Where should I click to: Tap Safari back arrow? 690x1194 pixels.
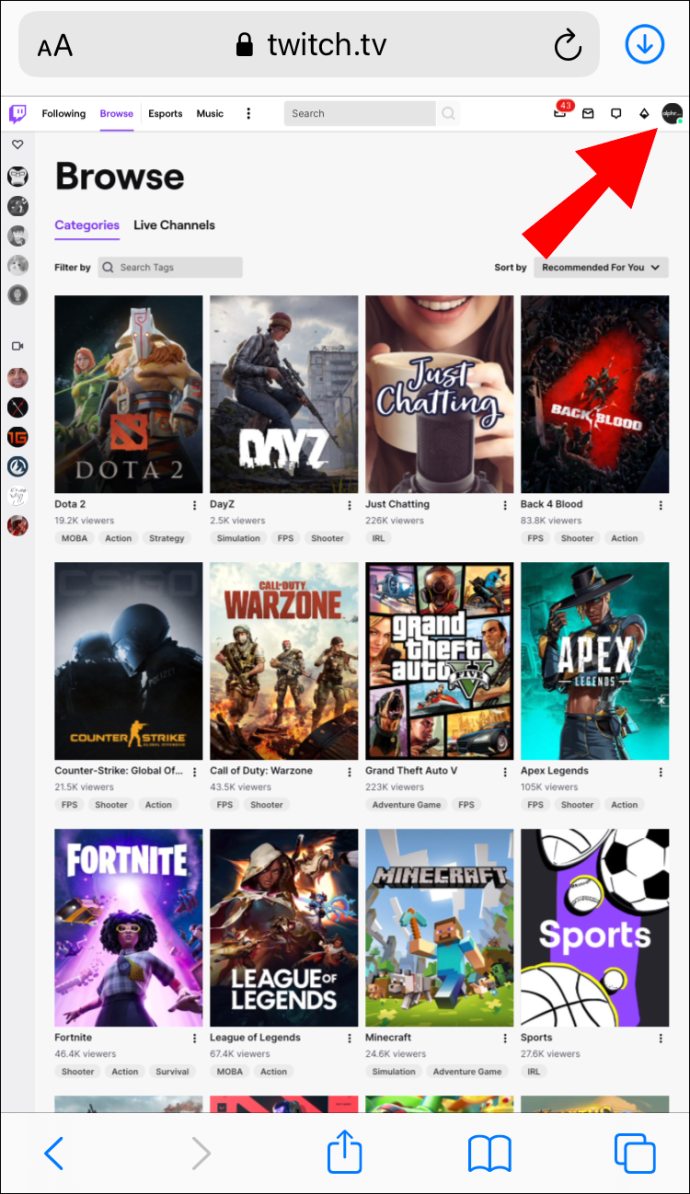click(54, 1154)
